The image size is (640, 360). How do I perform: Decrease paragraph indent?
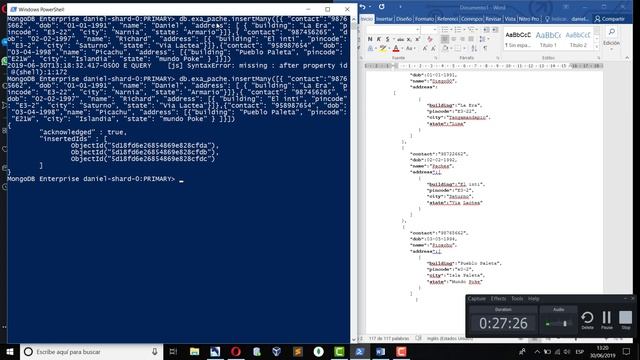(486, 30)
